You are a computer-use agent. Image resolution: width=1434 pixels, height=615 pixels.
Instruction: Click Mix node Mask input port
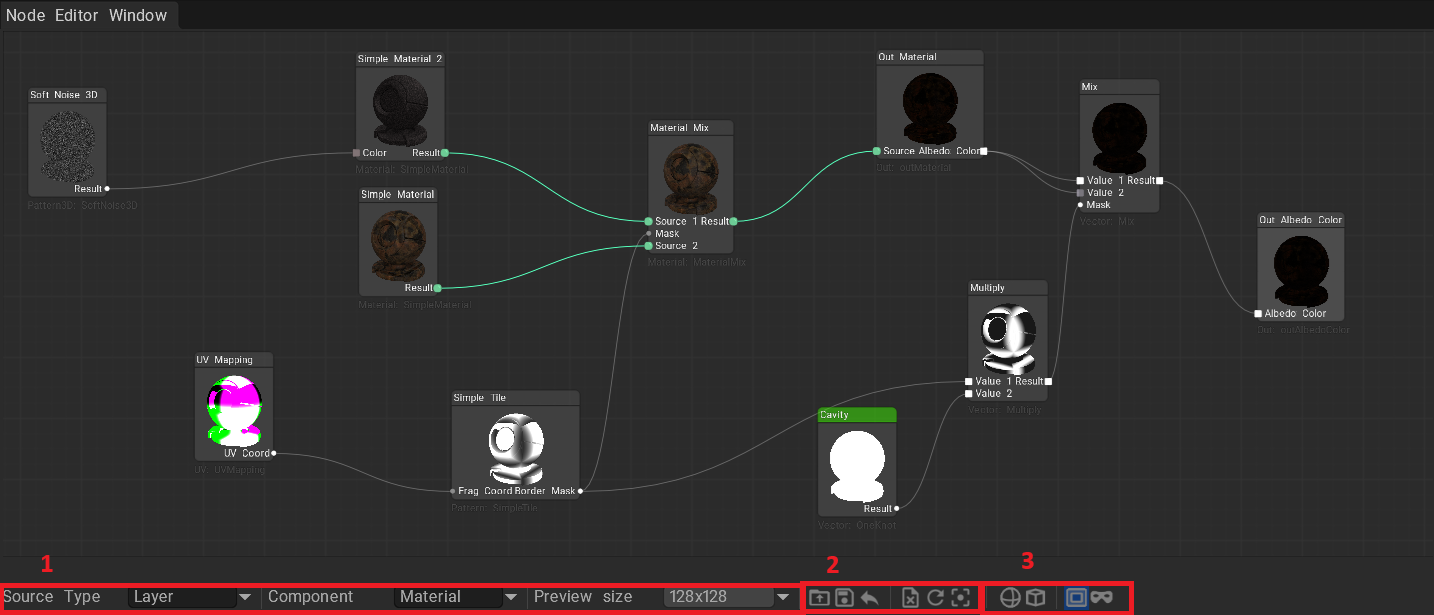tap(1080, 204)
